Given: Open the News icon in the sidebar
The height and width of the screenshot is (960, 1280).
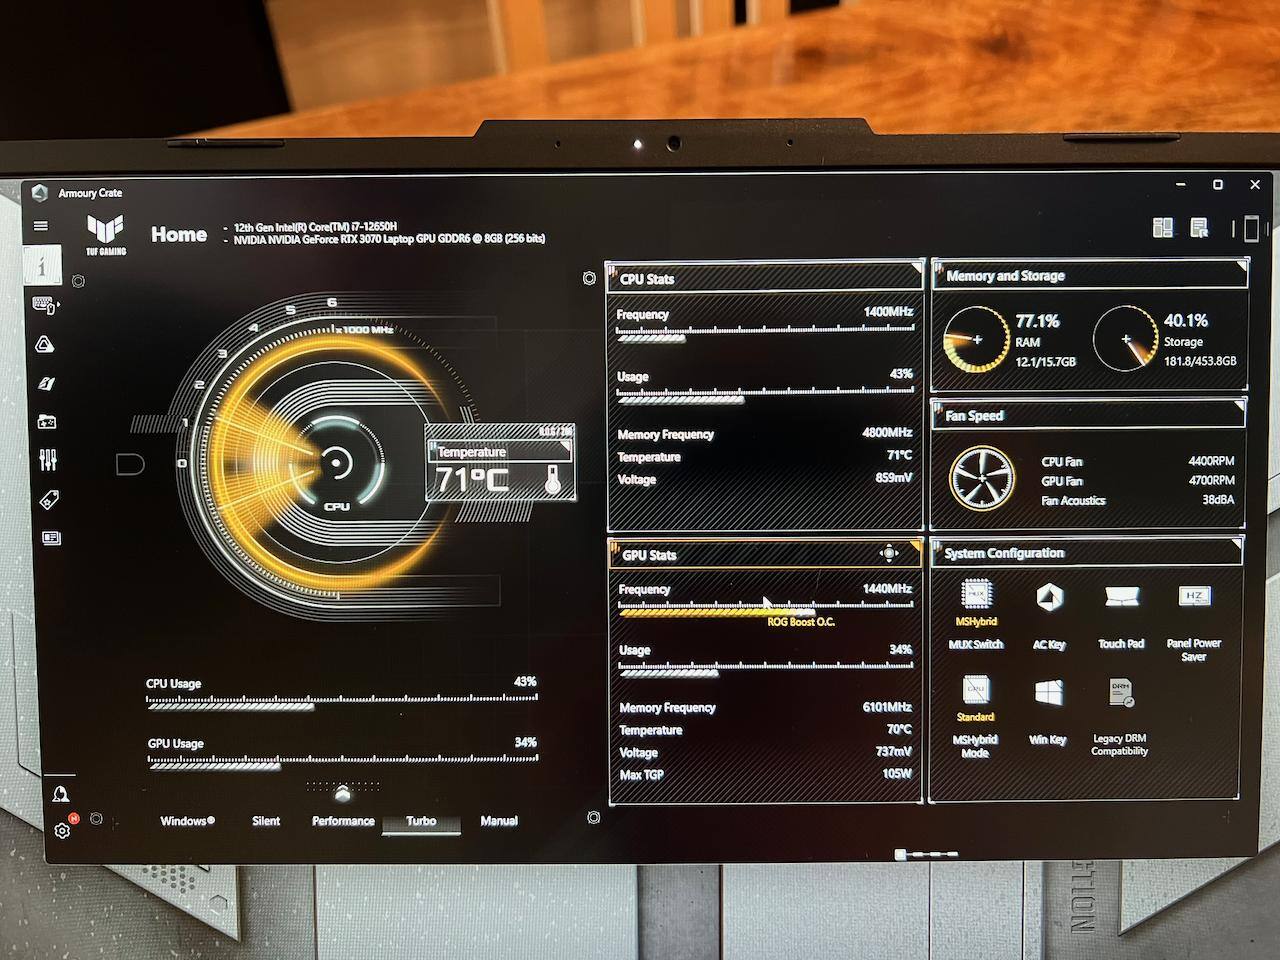Looking at the screenshot, I should [x=51, y=538].
